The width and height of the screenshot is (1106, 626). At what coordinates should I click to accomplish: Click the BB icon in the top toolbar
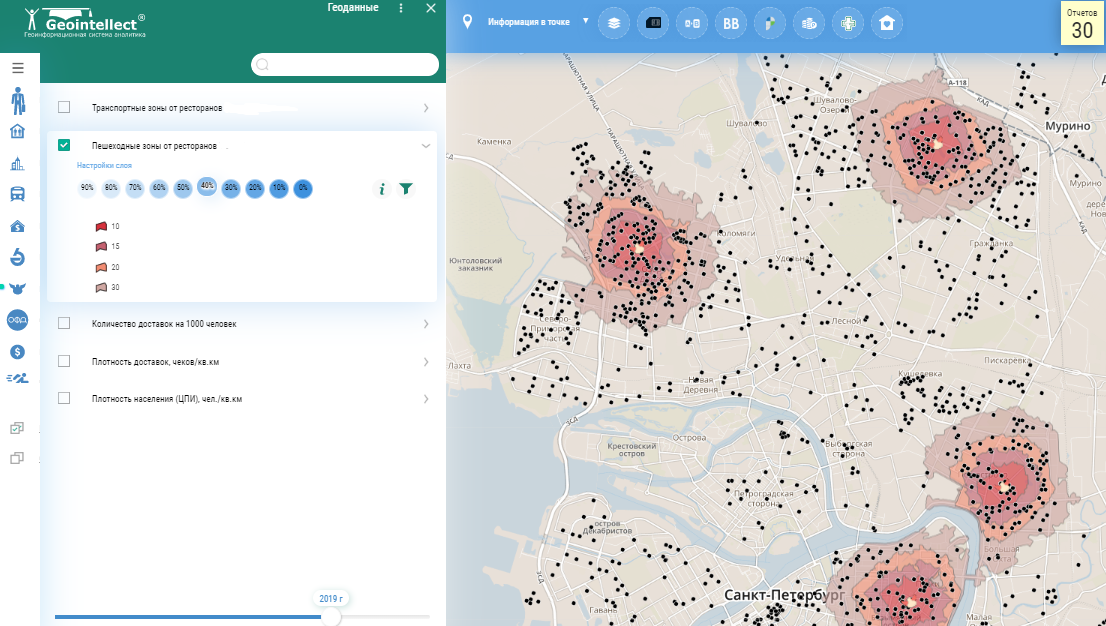tap(731, 22)
